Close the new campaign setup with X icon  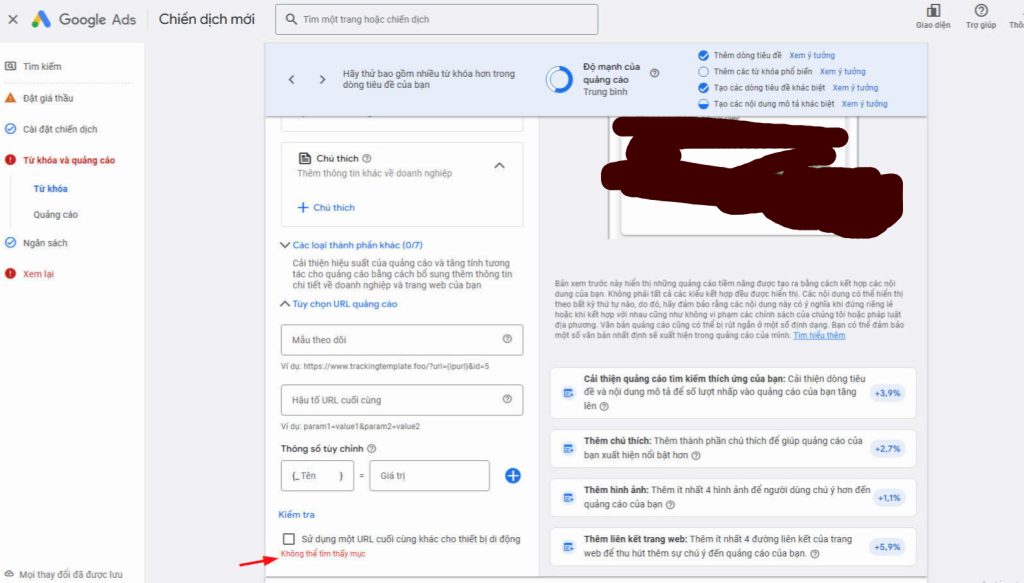pyautogui.click(x=13, y=19)
